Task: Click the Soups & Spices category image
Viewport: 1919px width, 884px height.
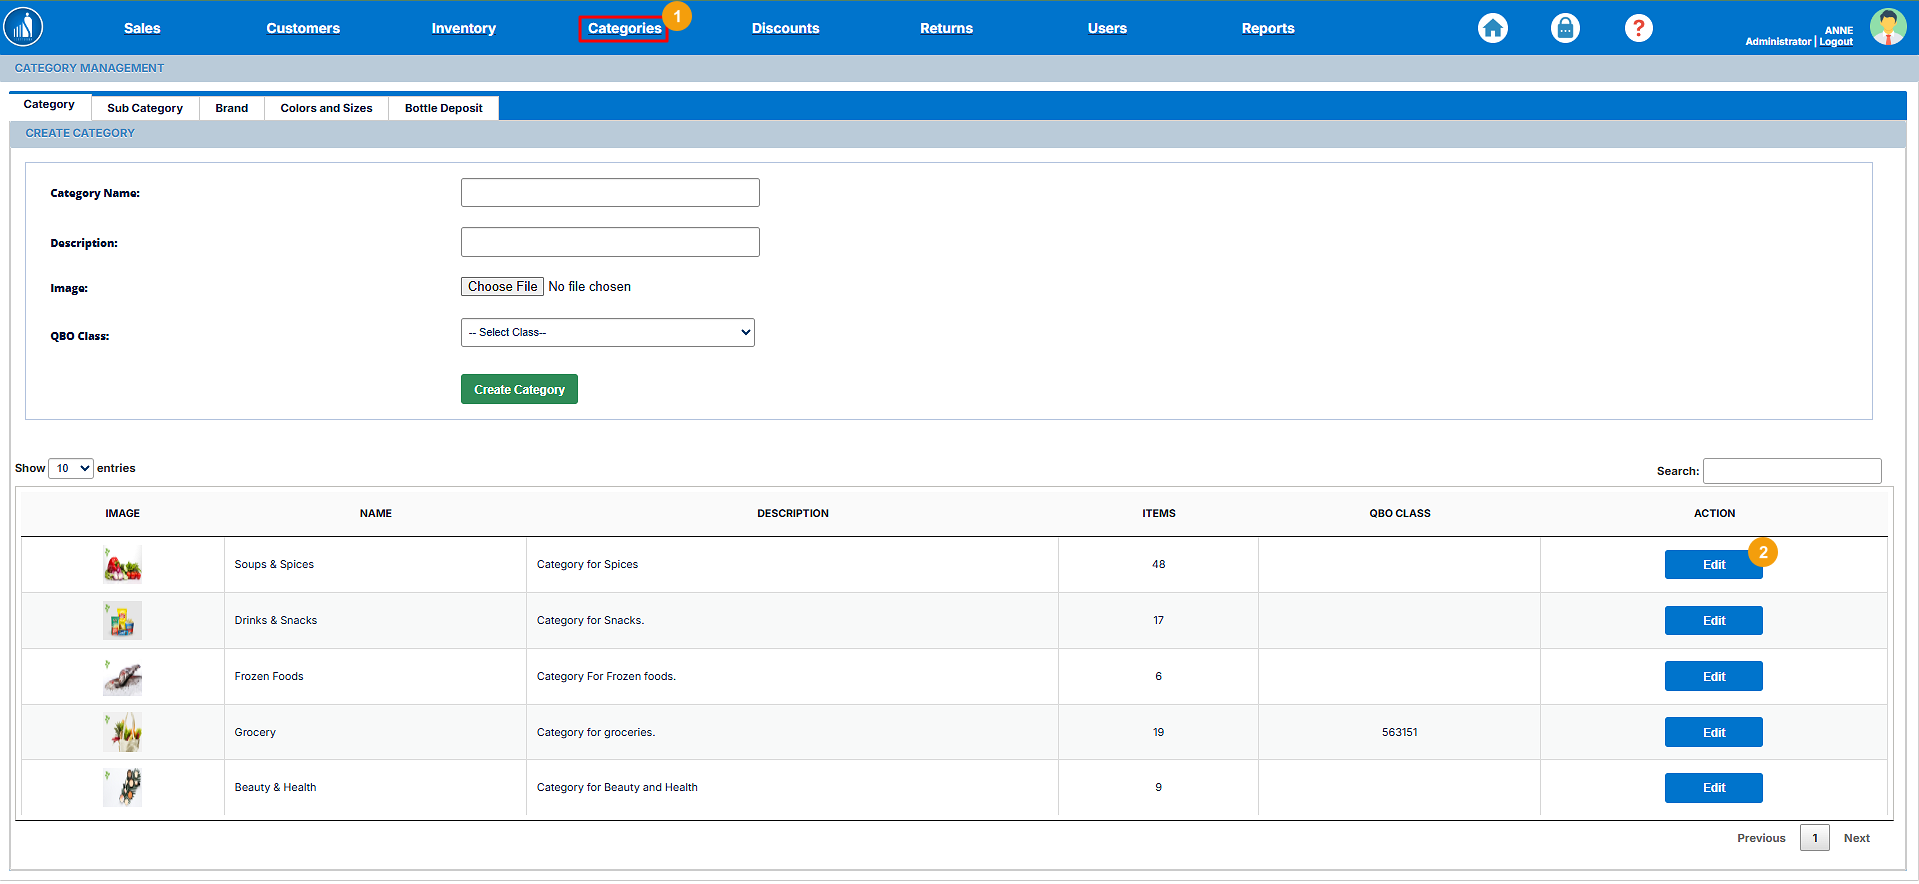Action: click(123, 565)
